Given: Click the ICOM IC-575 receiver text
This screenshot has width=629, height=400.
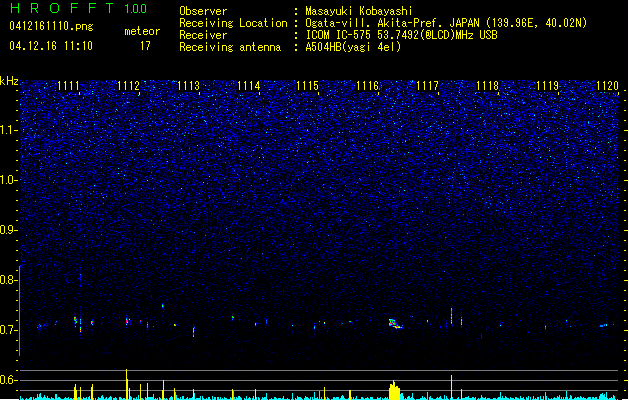Looking at the screenshot, I should tap(401, 35).
